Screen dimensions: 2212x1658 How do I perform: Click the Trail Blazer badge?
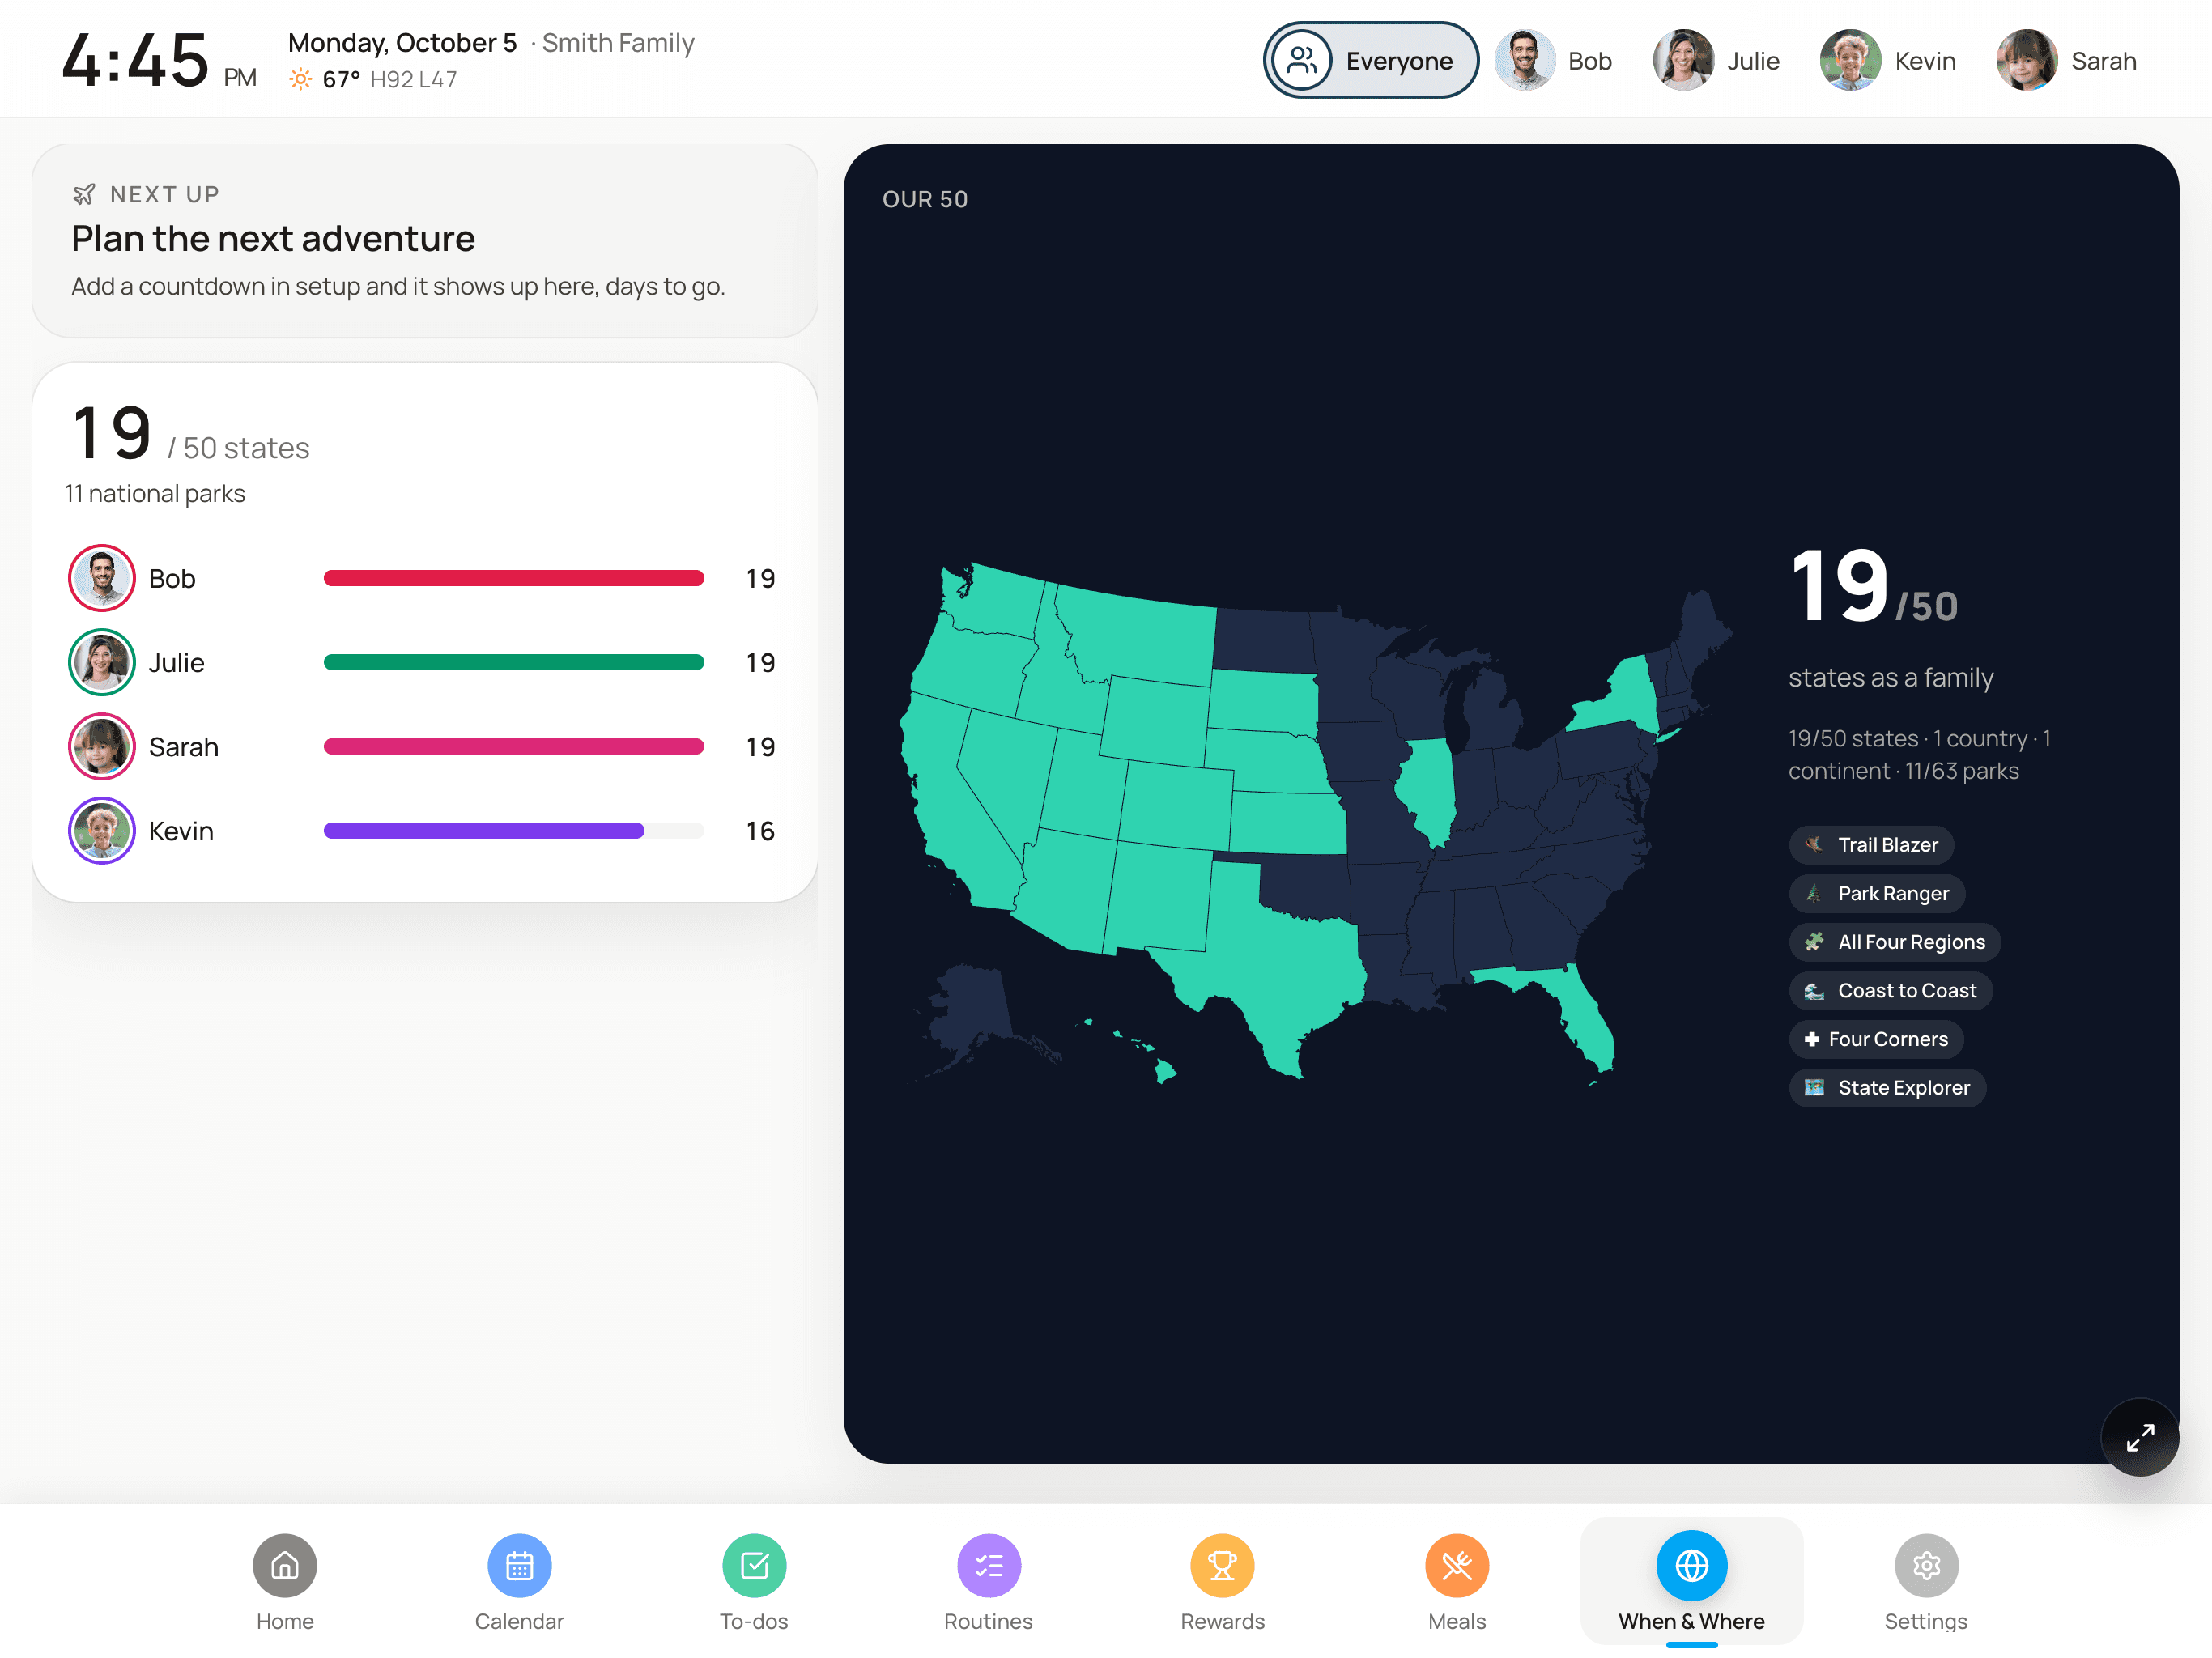[x=1871, y=845]
